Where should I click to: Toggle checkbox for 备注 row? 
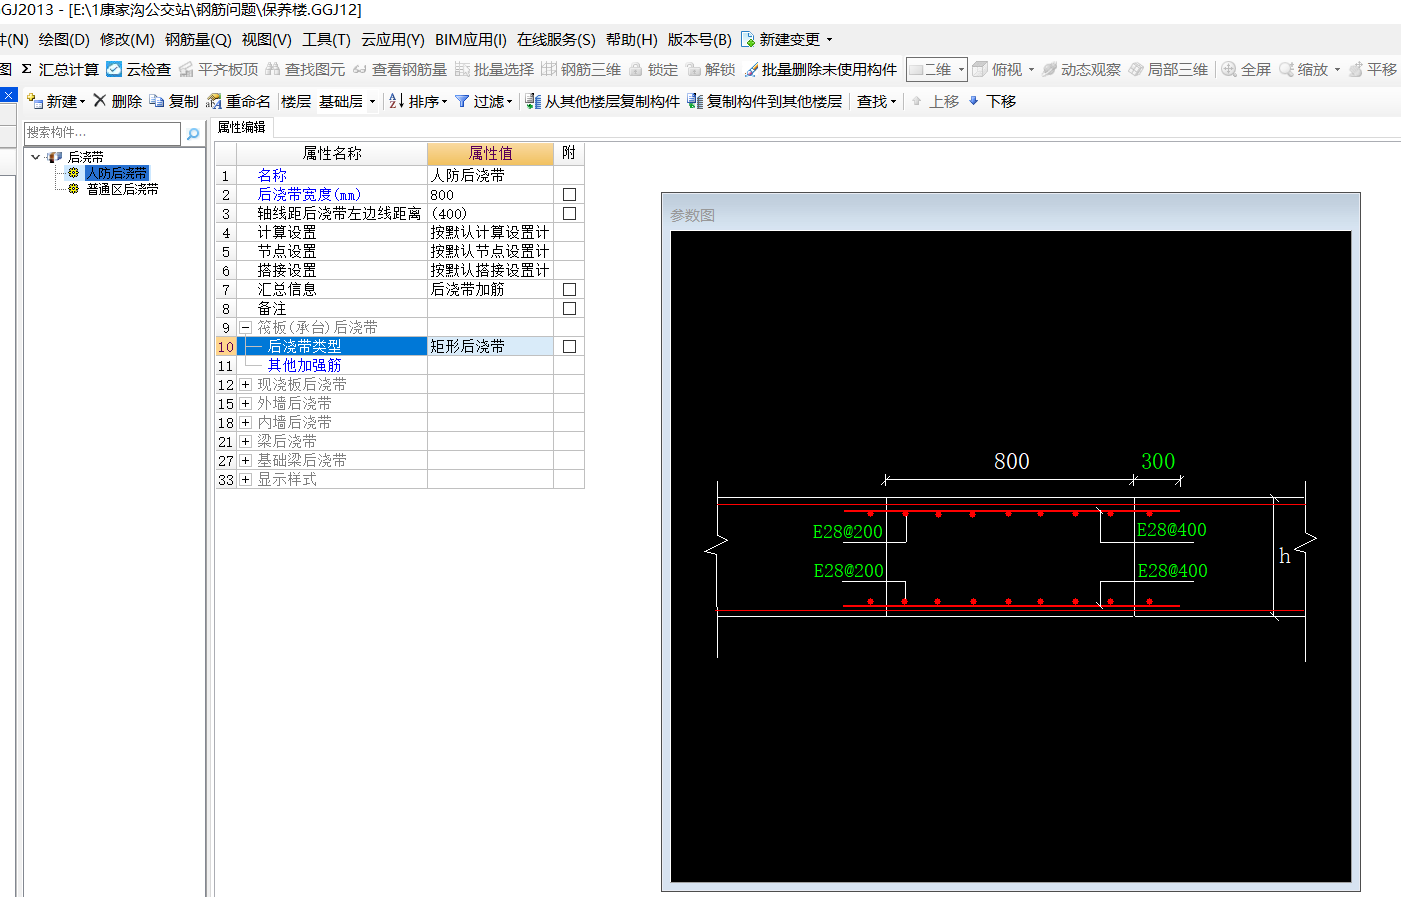(x=569, y=308)
